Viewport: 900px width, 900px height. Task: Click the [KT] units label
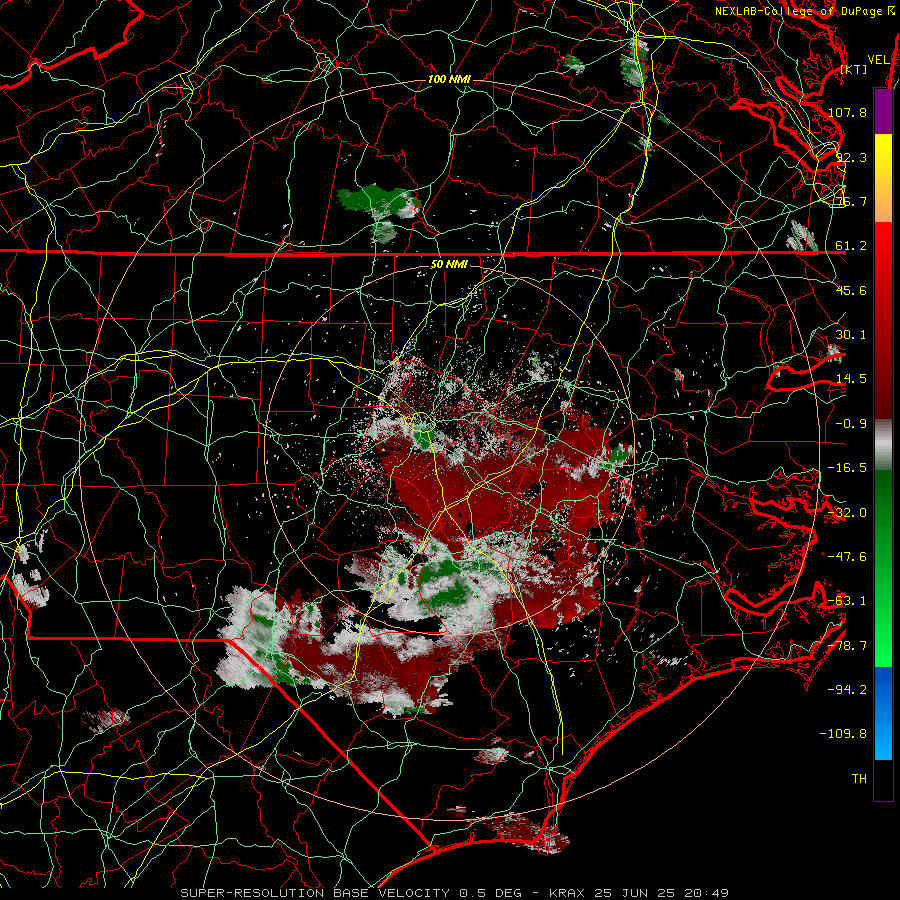tap(854, 69)
